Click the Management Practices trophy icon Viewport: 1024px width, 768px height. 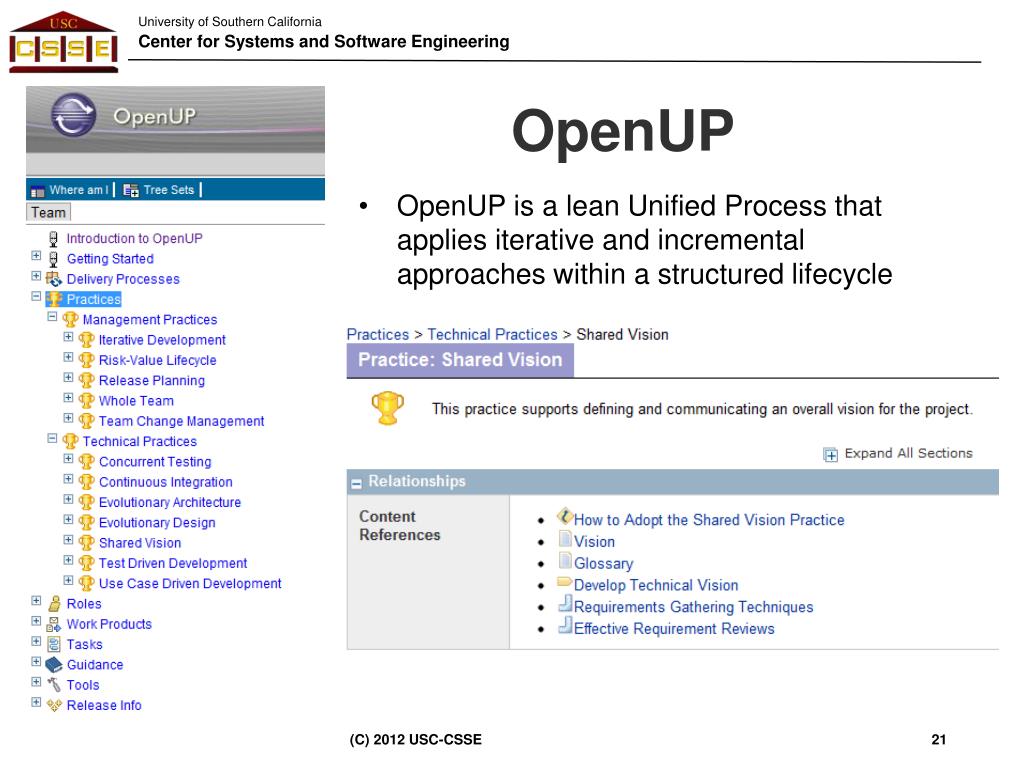(x=70, y=320)
